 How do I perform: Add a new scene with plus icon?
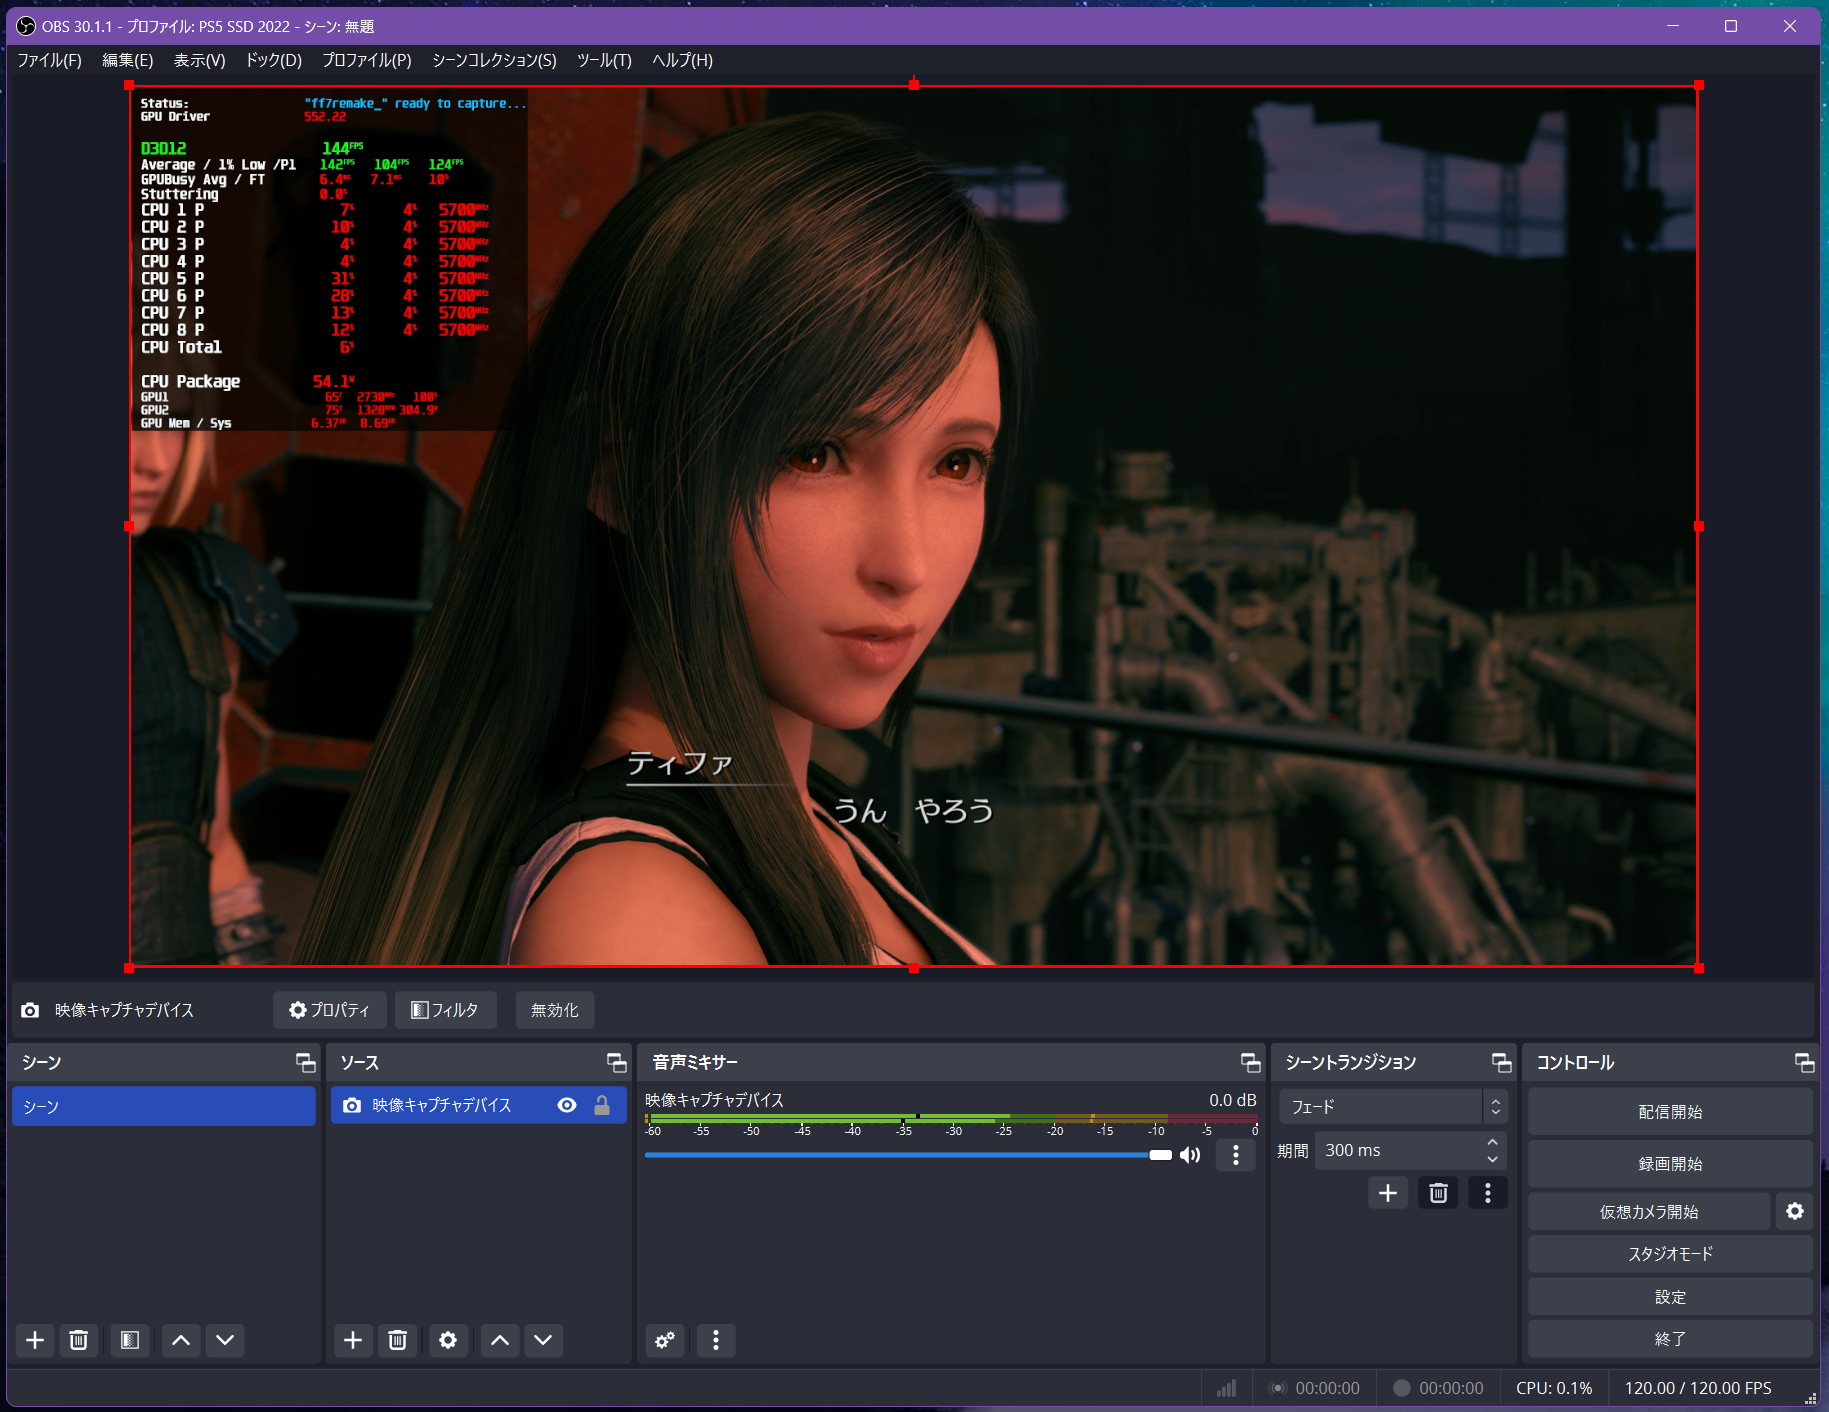tap(35, 1340)
